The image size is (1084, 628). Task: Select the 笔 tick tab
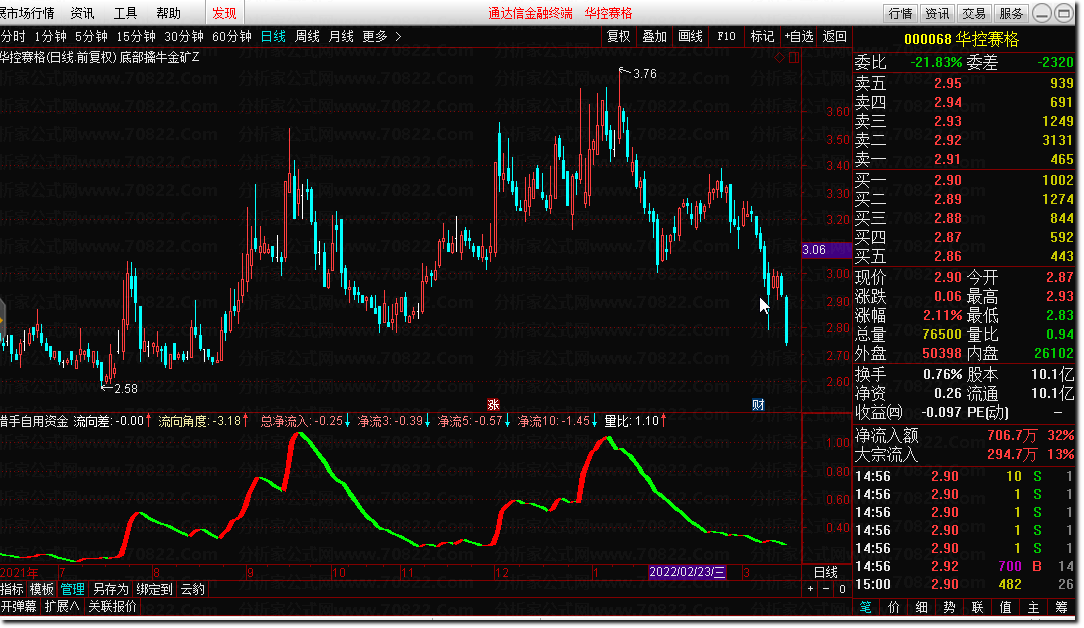pyautogui.click(x=866, y=607)
